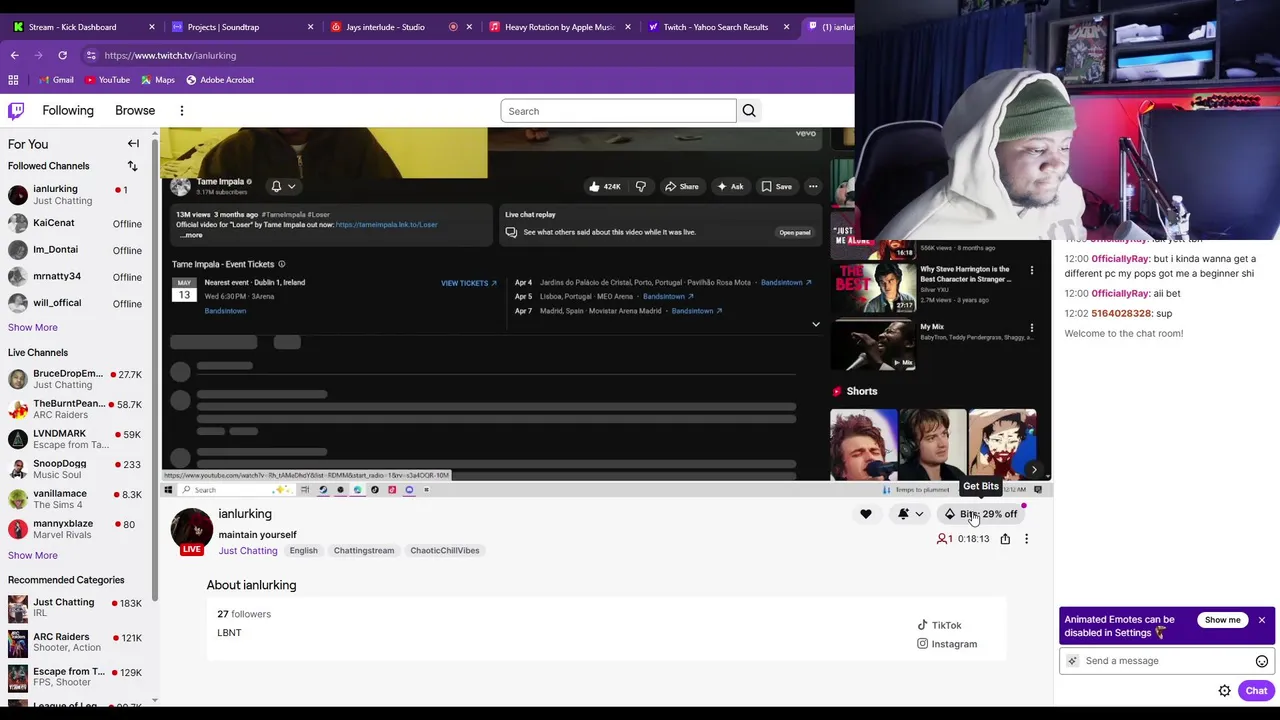
Task: Click the Just Chatting category link
Action: (x=248, y=551)
